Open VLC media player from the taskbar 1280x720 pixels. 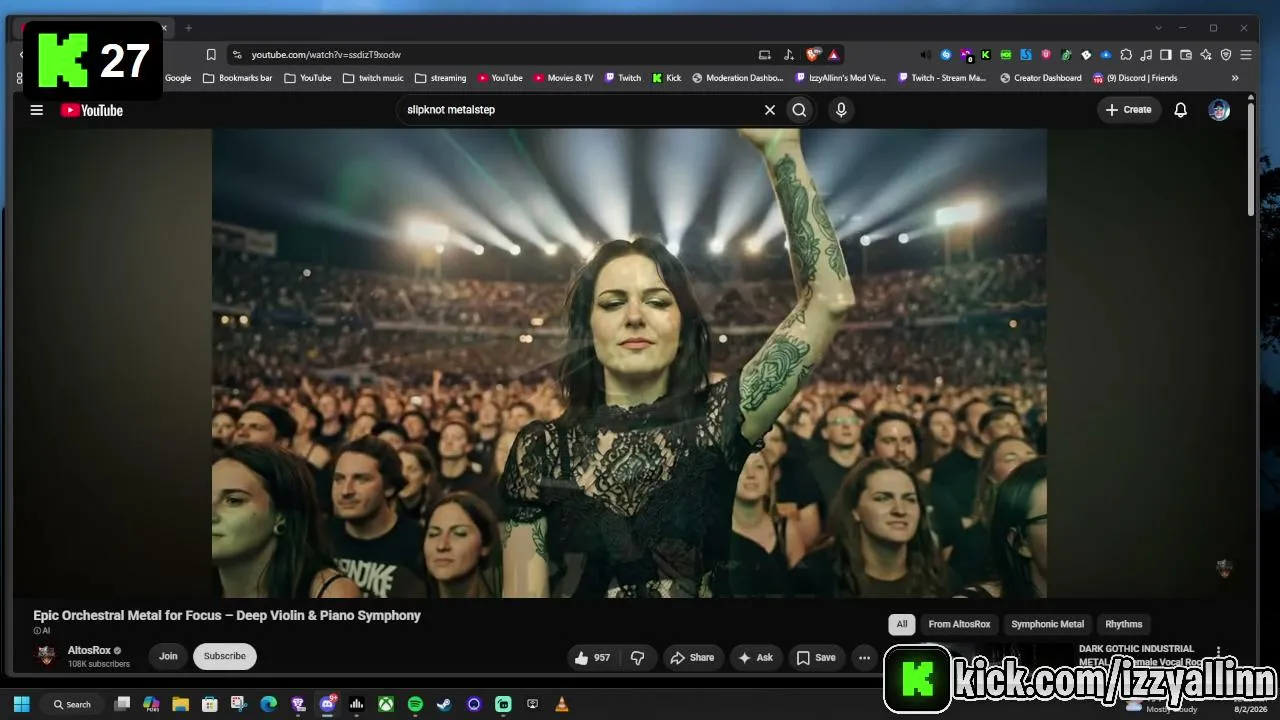pos(562,704)
